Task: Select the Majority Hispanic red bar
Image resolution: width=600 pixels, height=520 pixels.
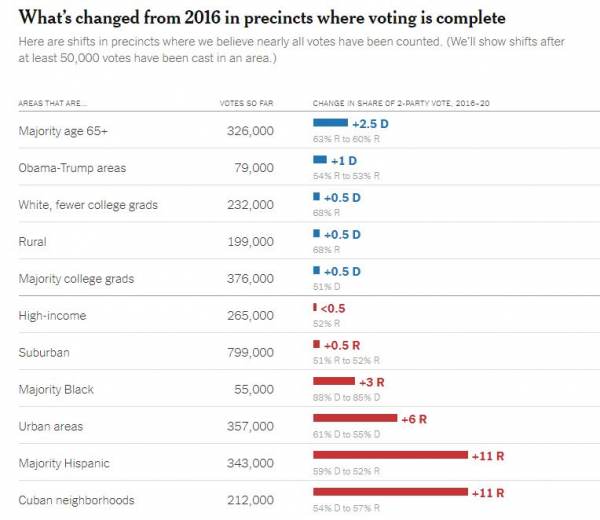Action: 390,455
